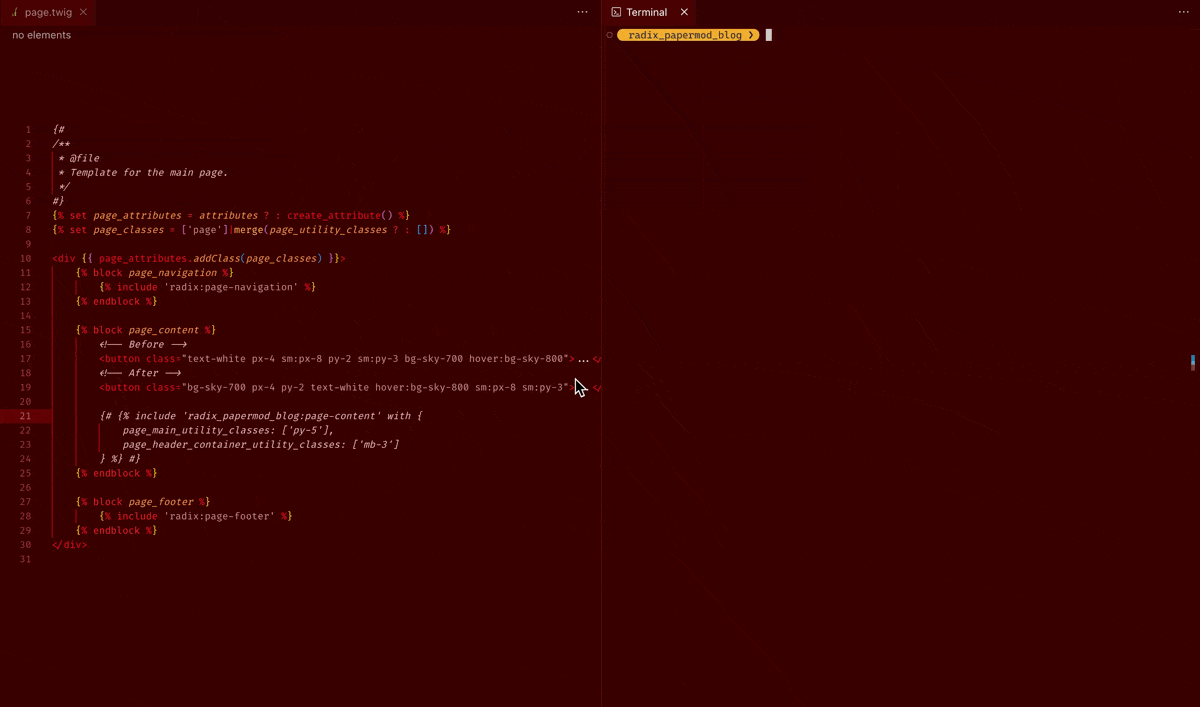
Task: Click the highlighted line number 21 in gutter
Action: pyautogui.click(x=26, y=416)
